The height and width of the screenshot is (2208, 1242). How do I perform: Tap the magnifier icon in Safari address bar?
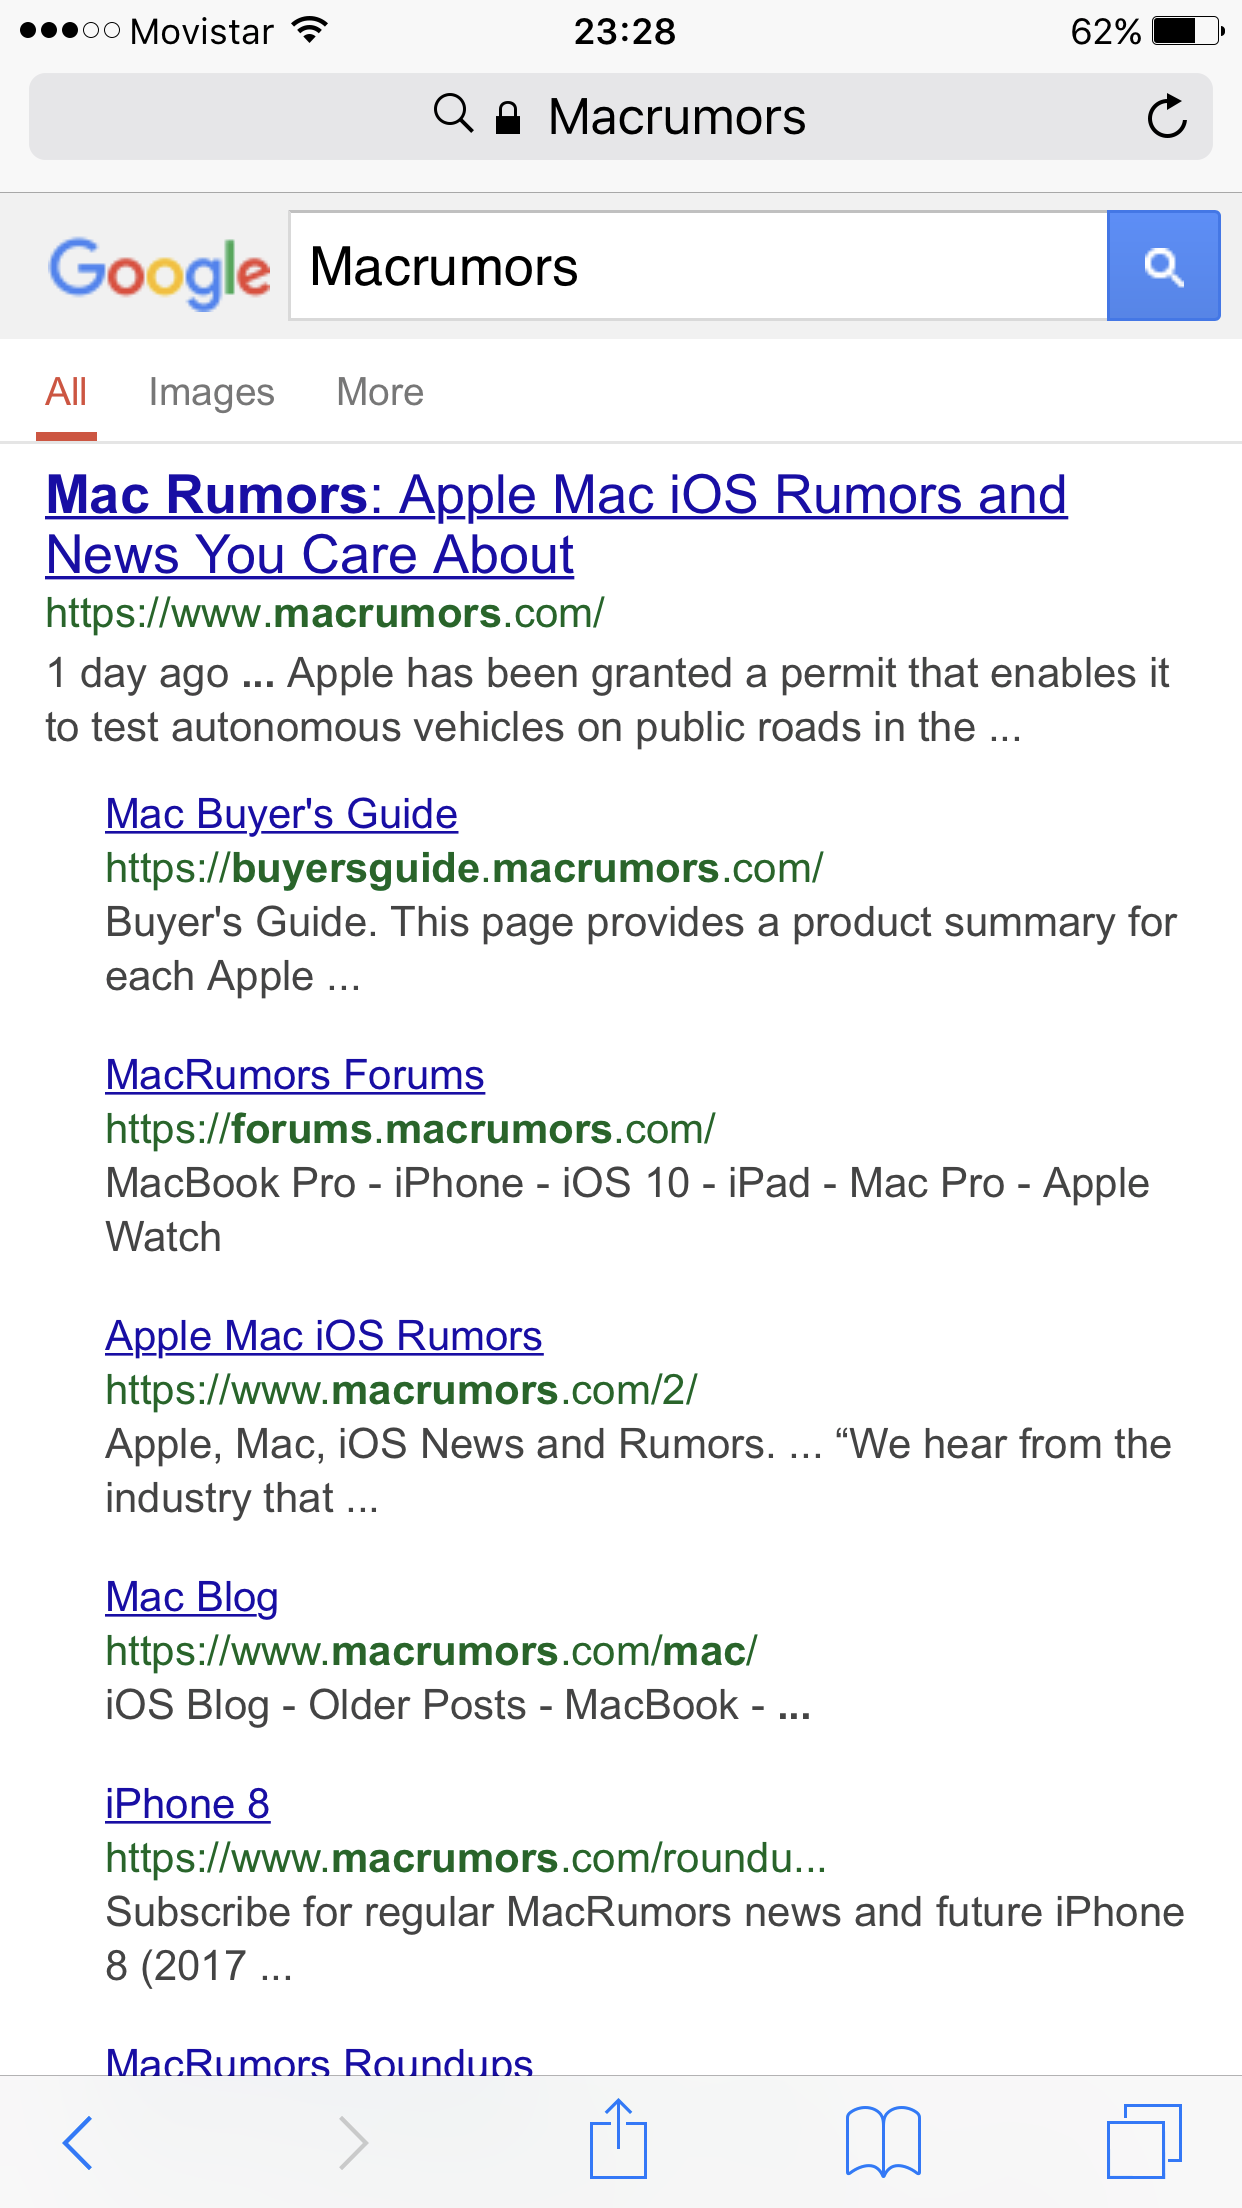click(x=453, y=115)
